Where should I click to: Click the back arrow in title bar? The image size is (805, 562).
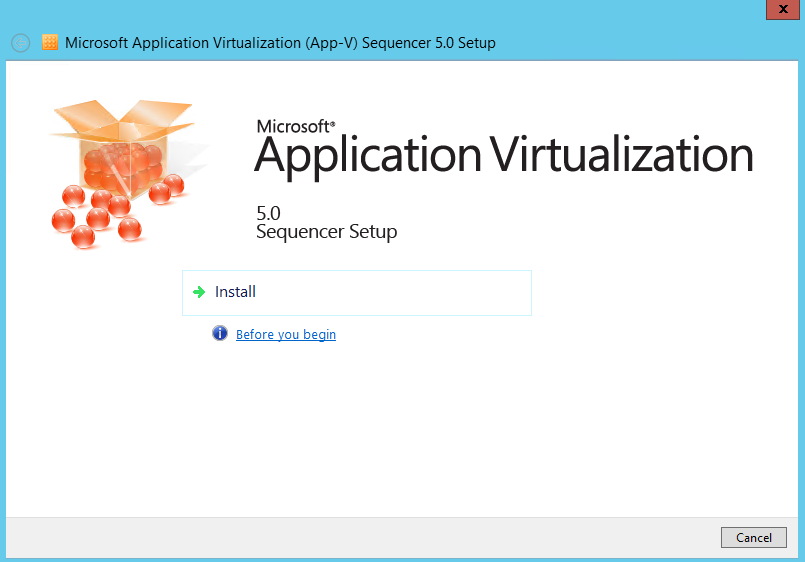pyautogui.click(x=21, y=43)
